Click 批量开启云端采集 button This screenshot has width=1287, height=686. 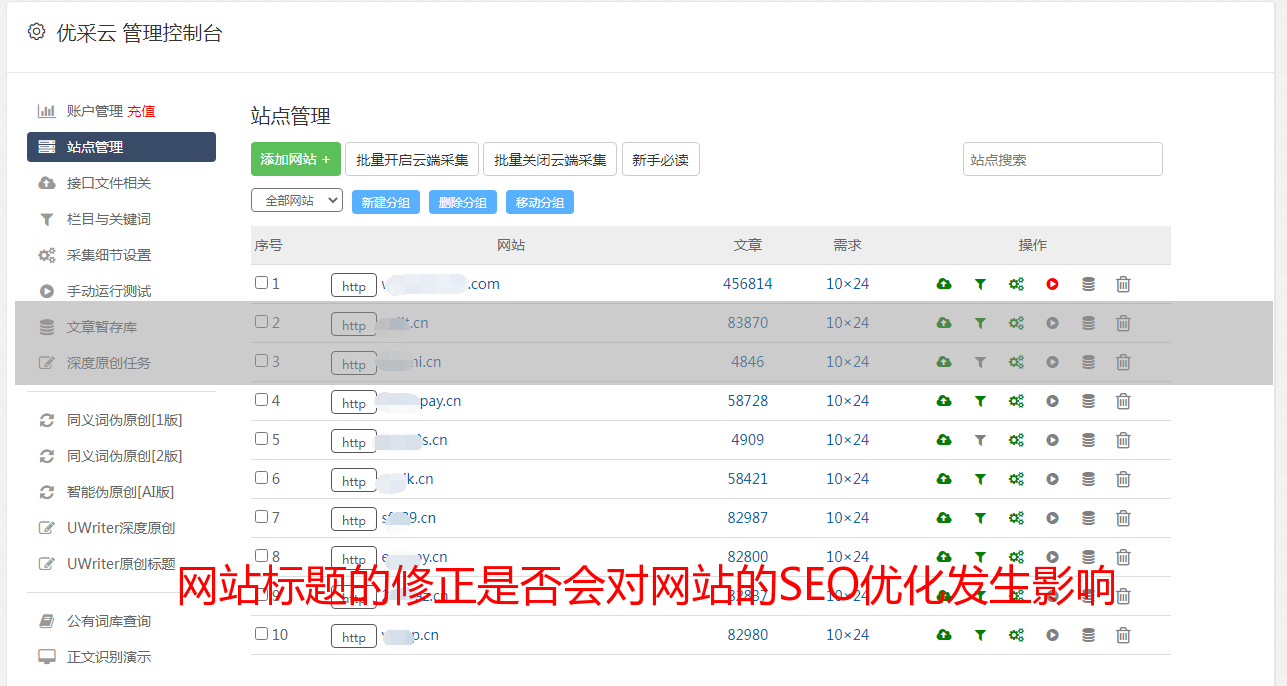point(412,159)
